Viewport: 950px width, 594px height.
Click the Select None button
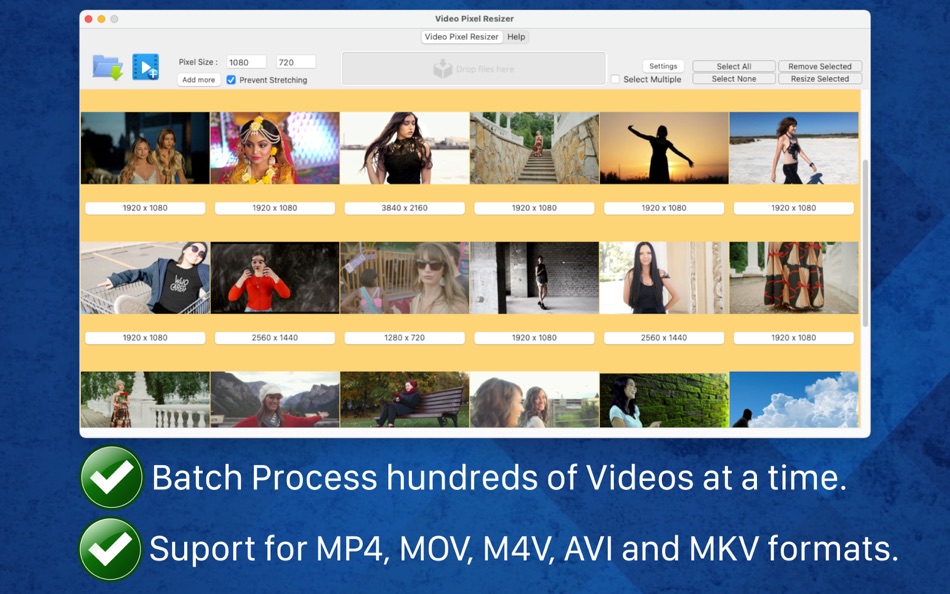coord(734,79)
